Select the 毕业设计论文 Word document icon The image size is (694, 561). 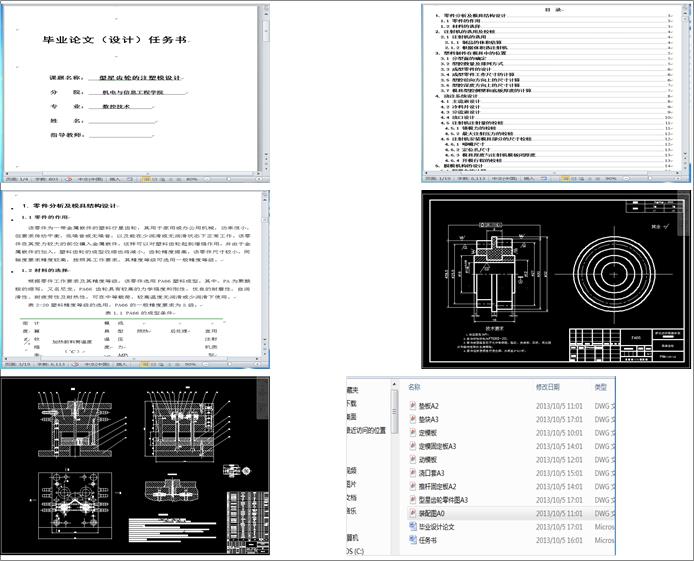click(413, 526)
